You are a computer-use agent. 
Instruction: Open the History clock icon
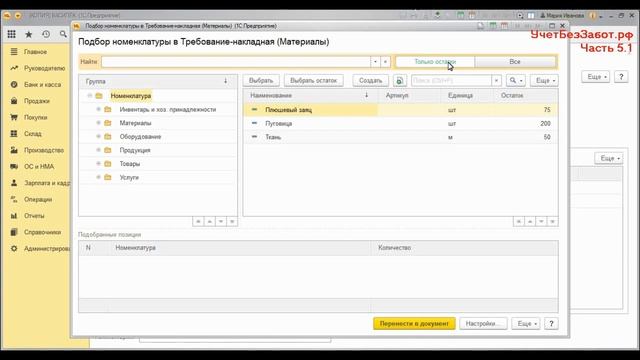(x=46, y=34)
